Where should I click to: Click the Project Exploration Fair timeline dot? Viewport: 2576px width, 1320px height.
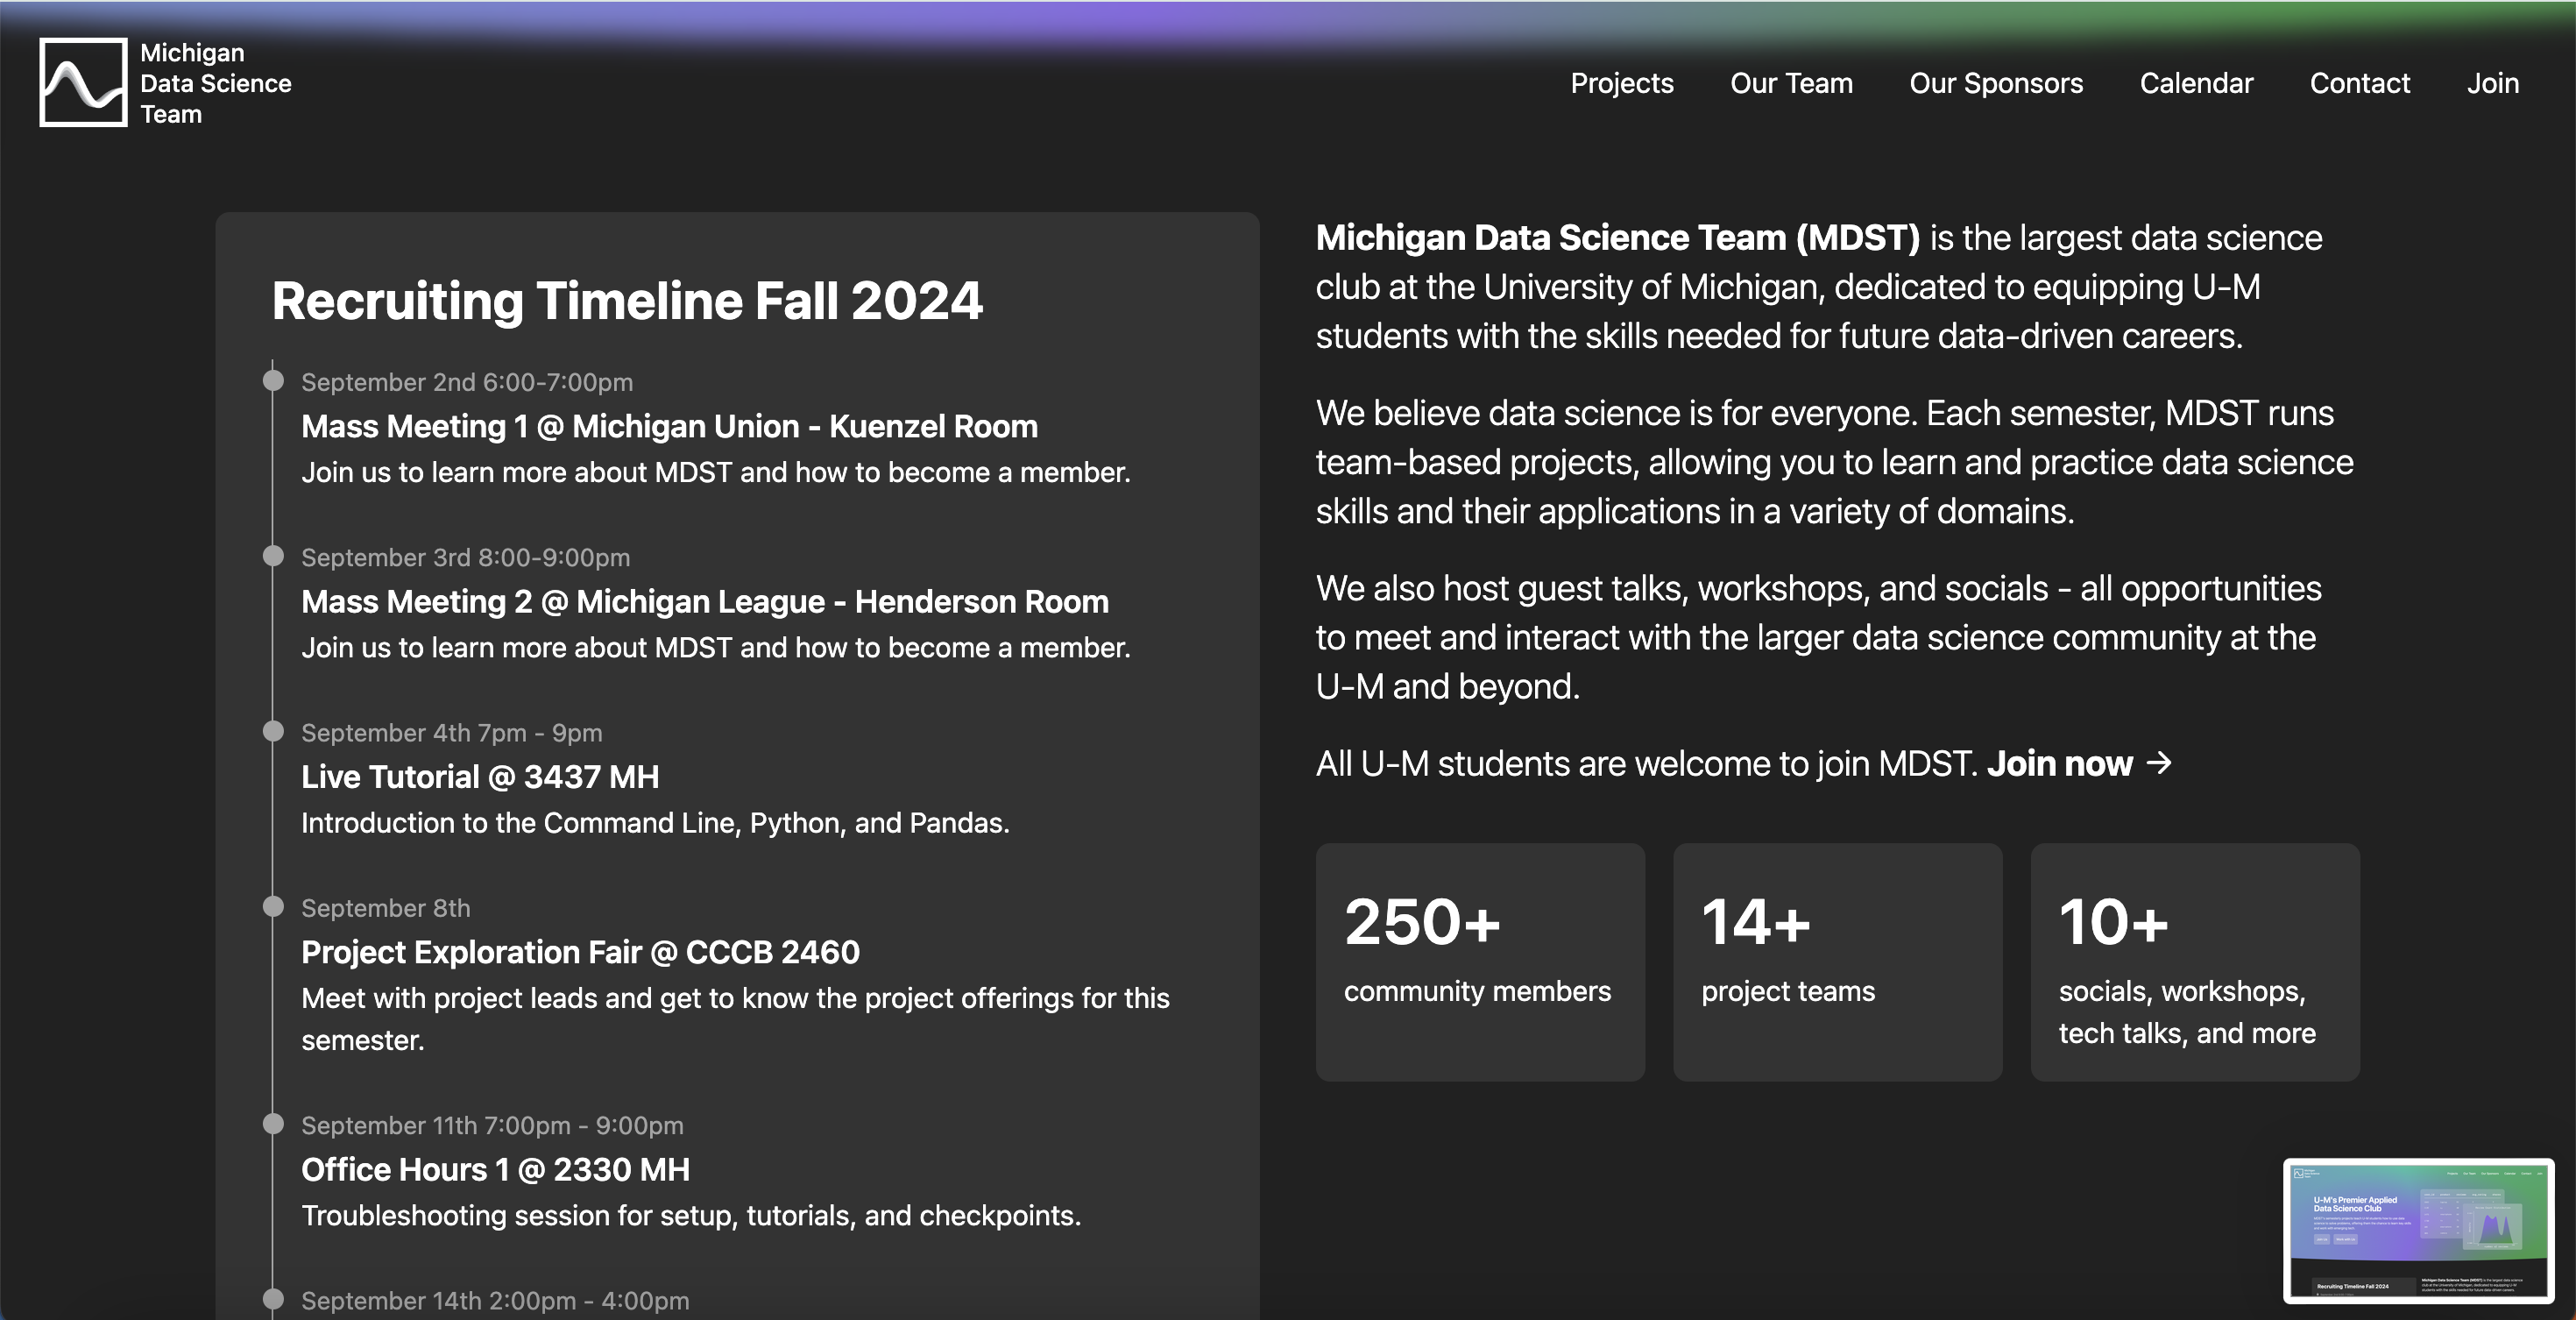tap(273, 907)
